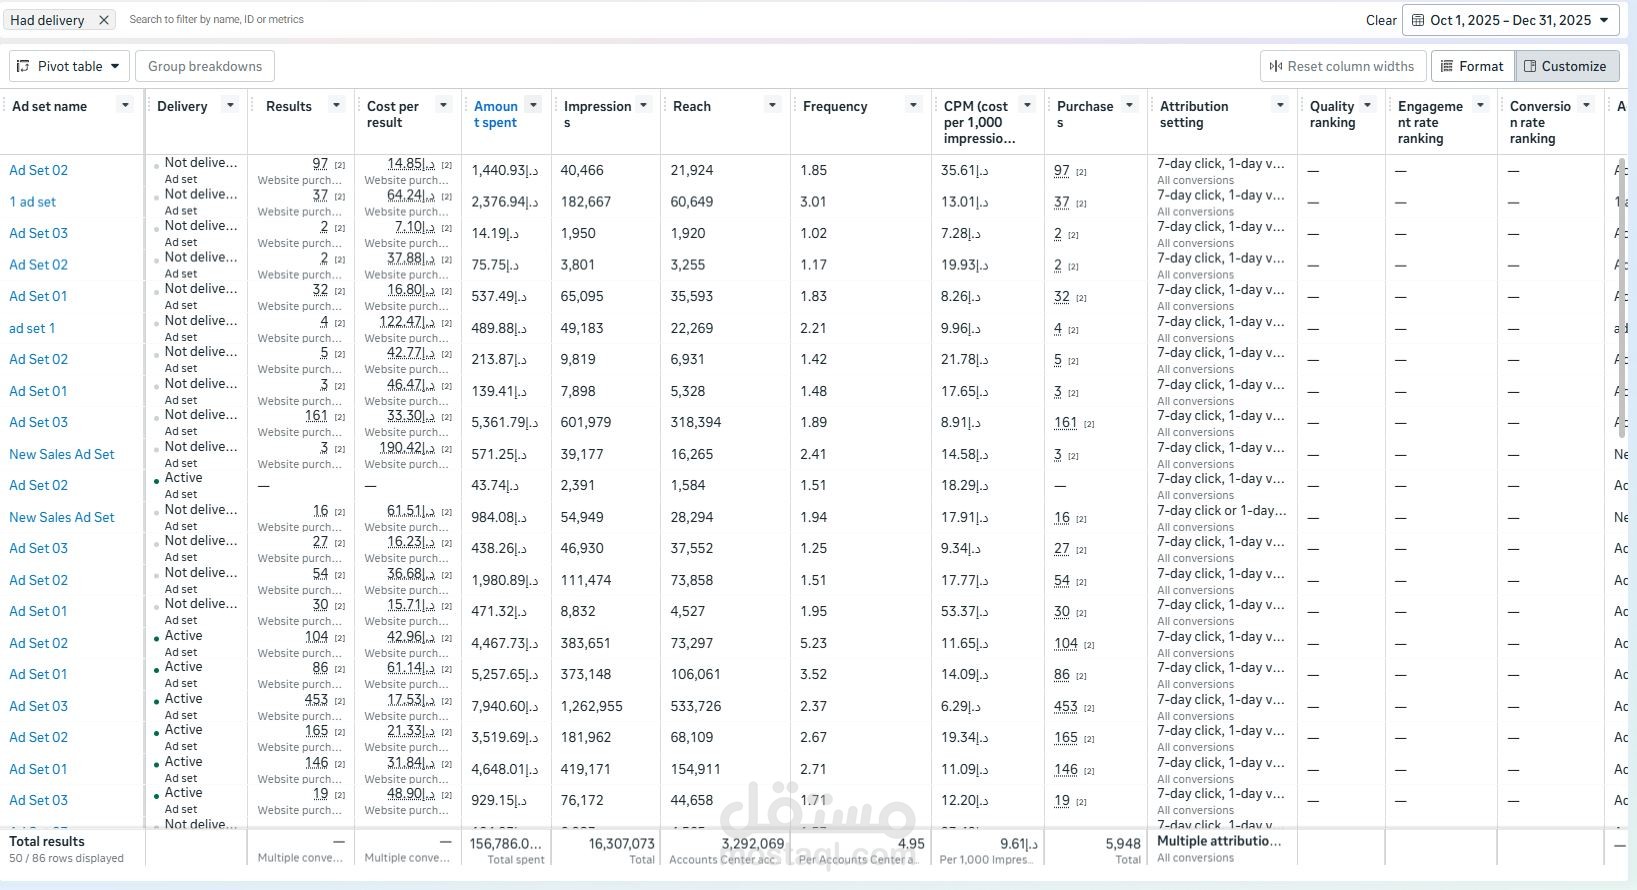Open Delivery column menu arrow
The width and height of the screenshot is (1637, 890).
(230, 105)
